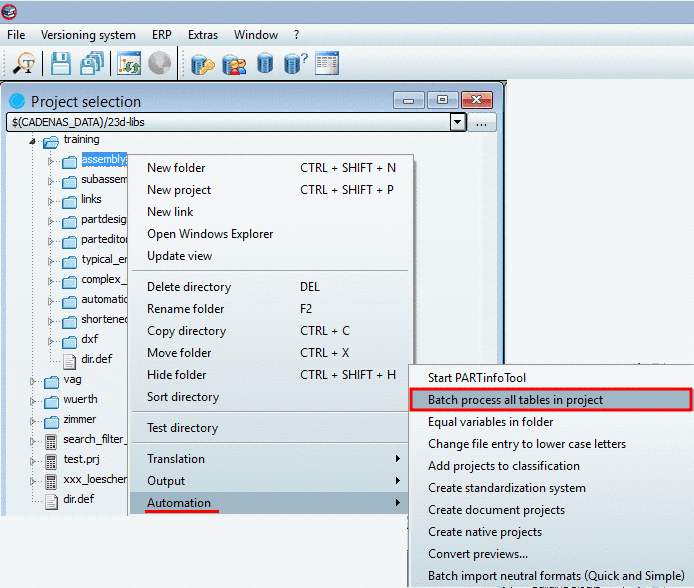Open the File menu
The height and width of the screenshot is (588, 694).
click(x=16, y=35)
